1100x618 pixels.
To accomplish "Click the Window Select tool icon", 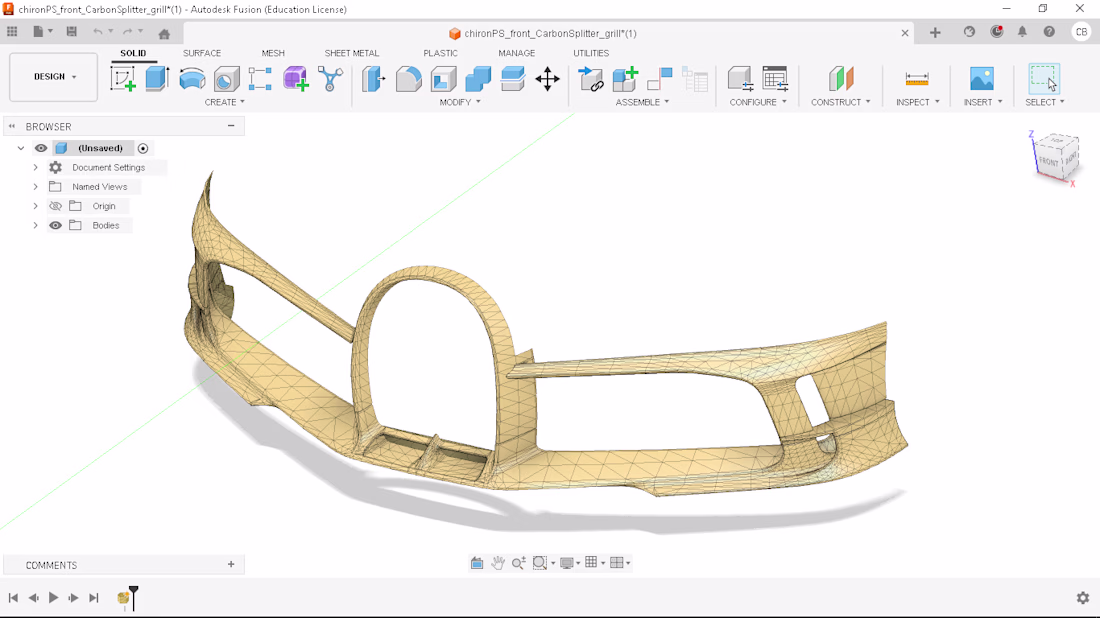I will (1044, 79).
